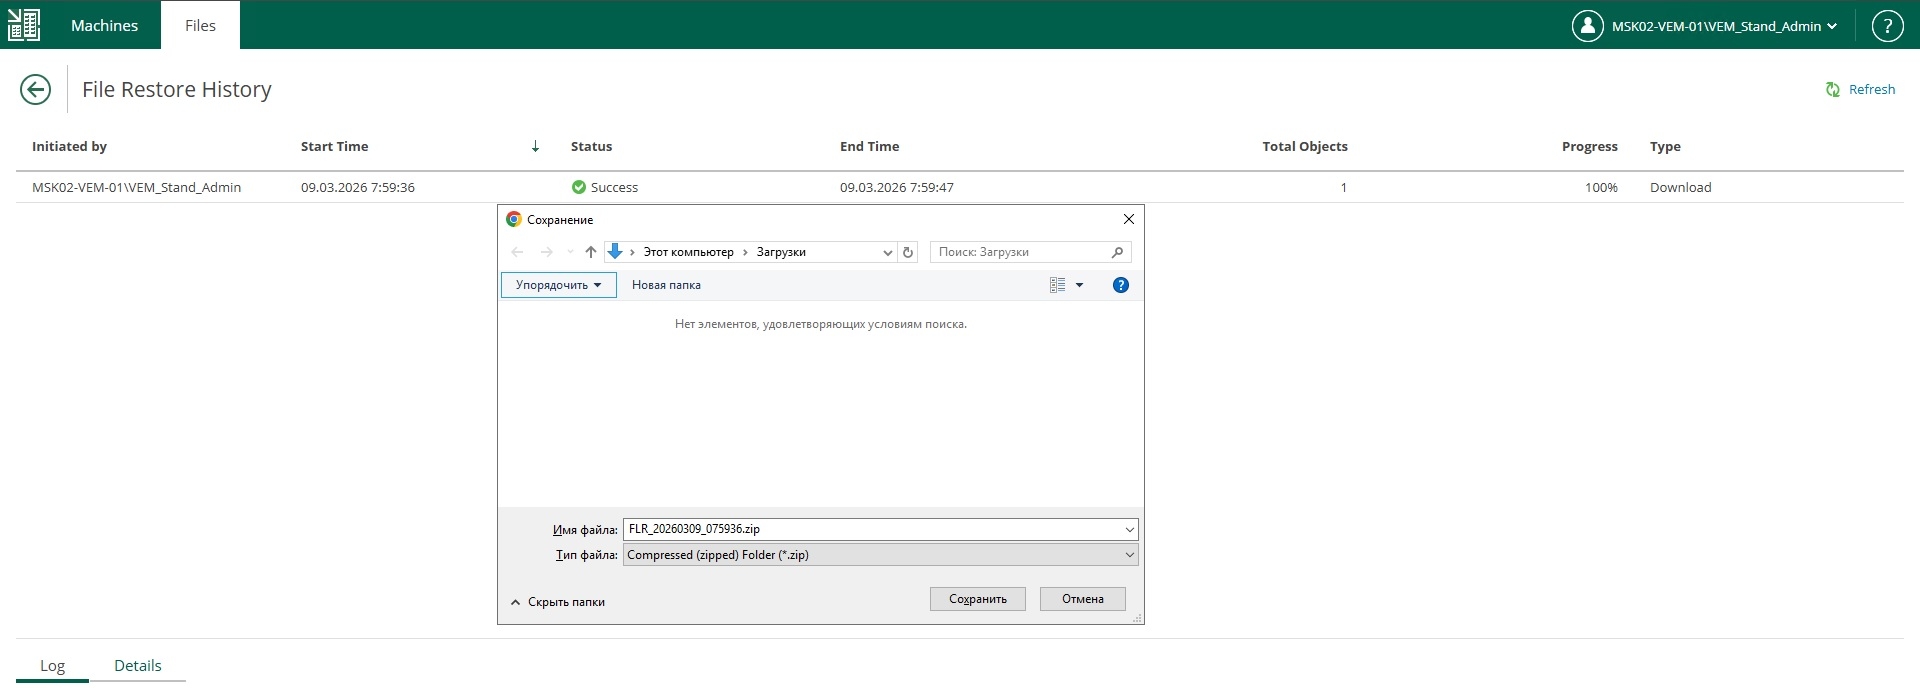Click the 09.03.2026 7:59:47 end time cell
The height and width of the screenshot is (693, 1920).
coord(897,187)
